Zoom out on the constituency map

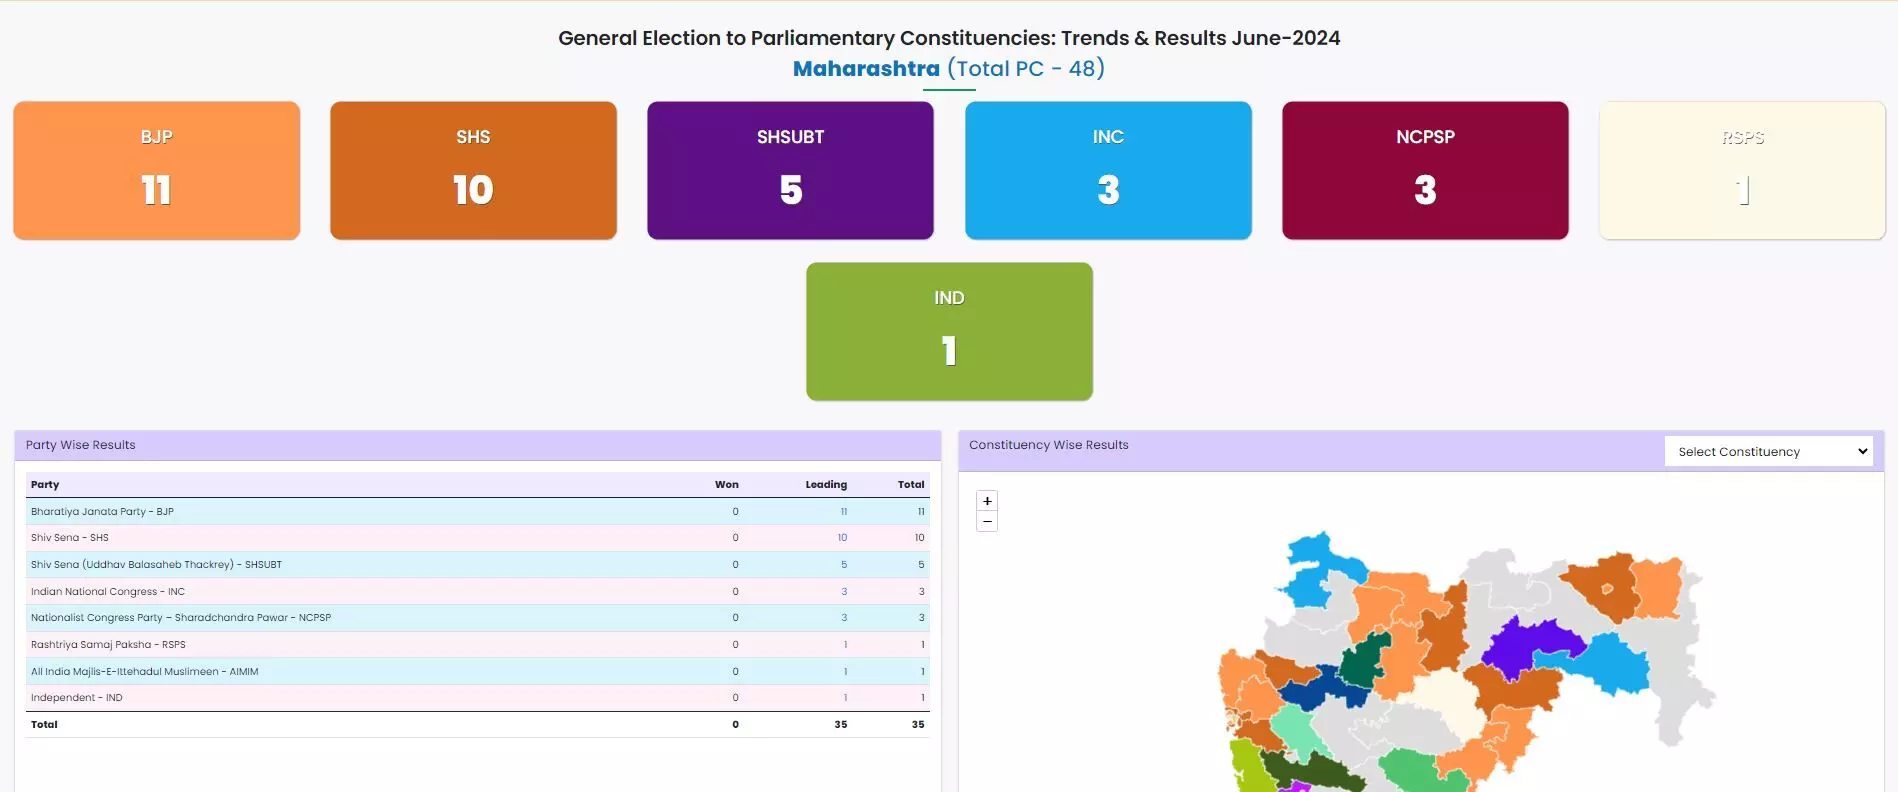pos(987,521)
